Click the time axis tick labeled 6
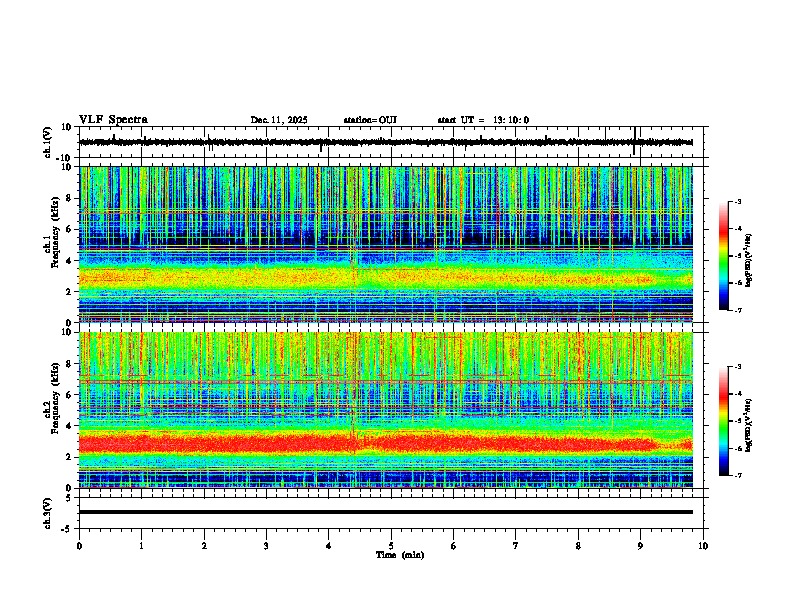The width and height of the screenshot is (792, 612). [454, 546]
